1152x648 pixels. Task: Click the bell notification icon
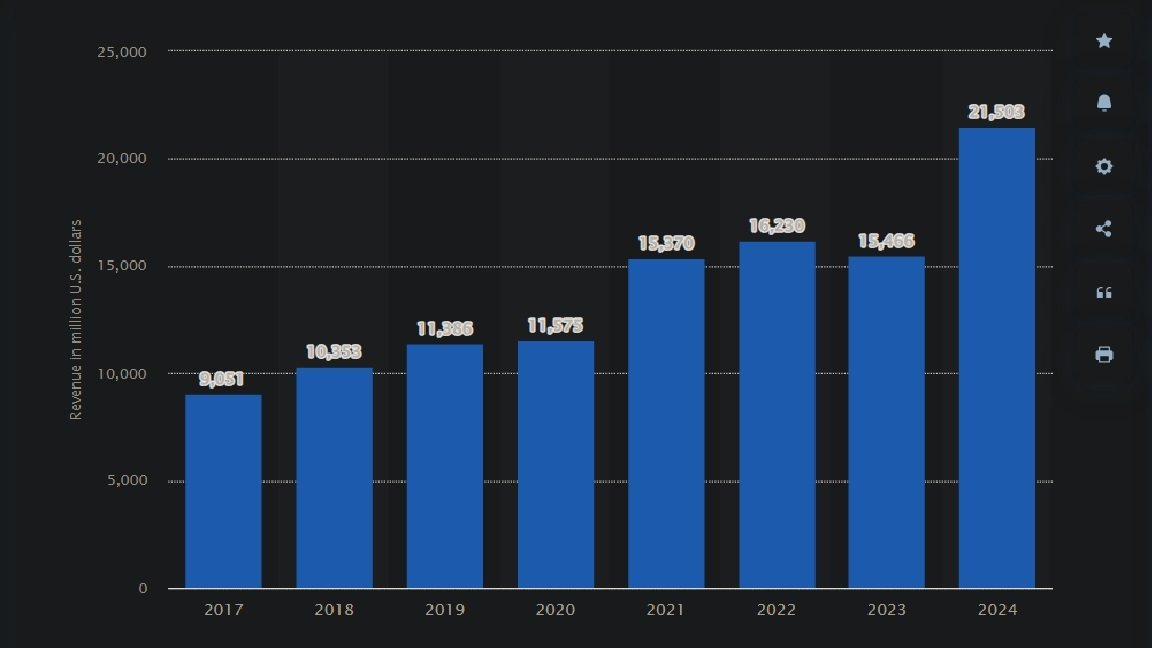click(x=1104, y=103)
